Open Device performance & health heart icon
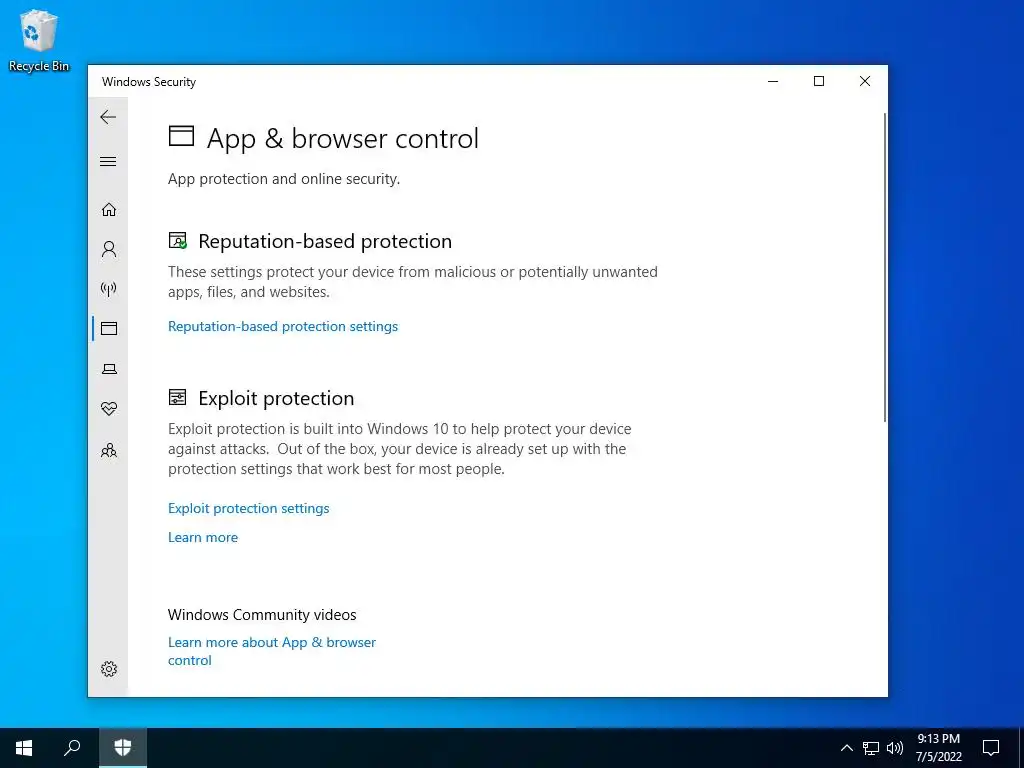 tap(109, 409)
